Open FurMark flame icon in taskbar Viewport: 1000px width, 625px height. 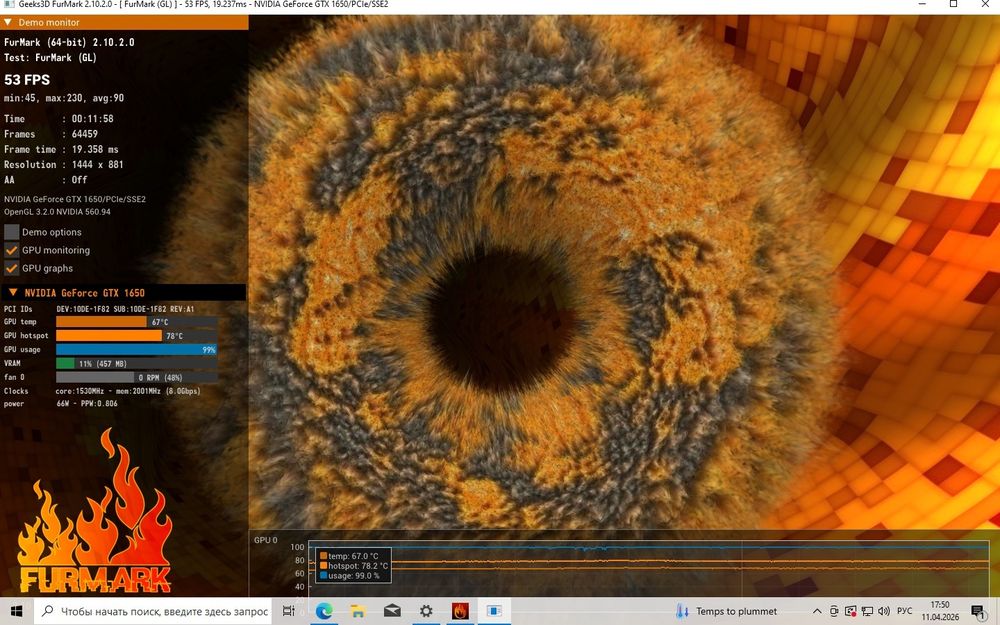(x=460, y=611)
